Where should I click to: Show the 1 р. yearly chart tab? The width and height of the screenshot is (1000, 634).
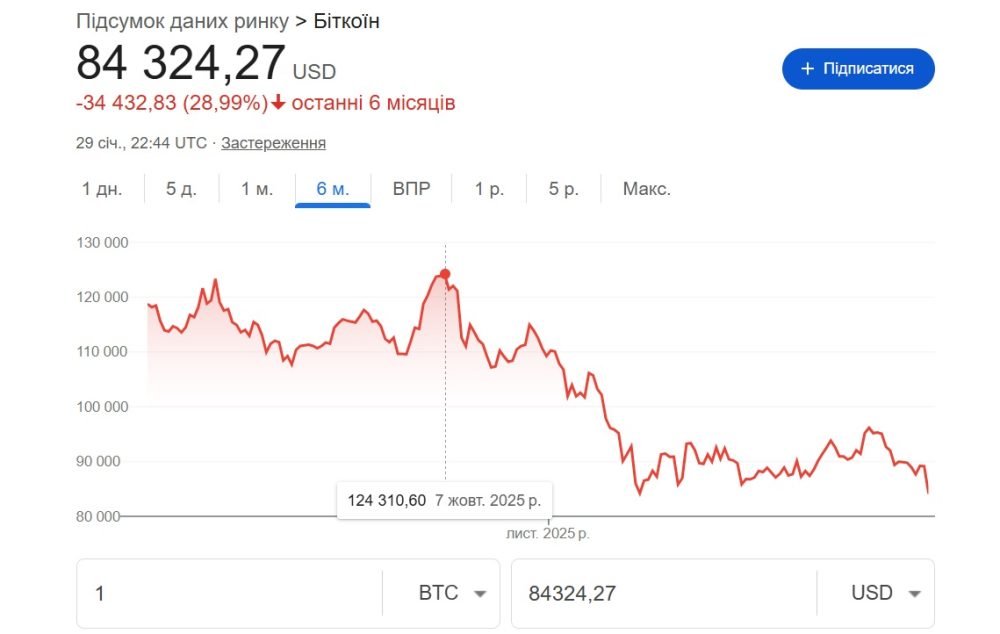tap(489, 189)
